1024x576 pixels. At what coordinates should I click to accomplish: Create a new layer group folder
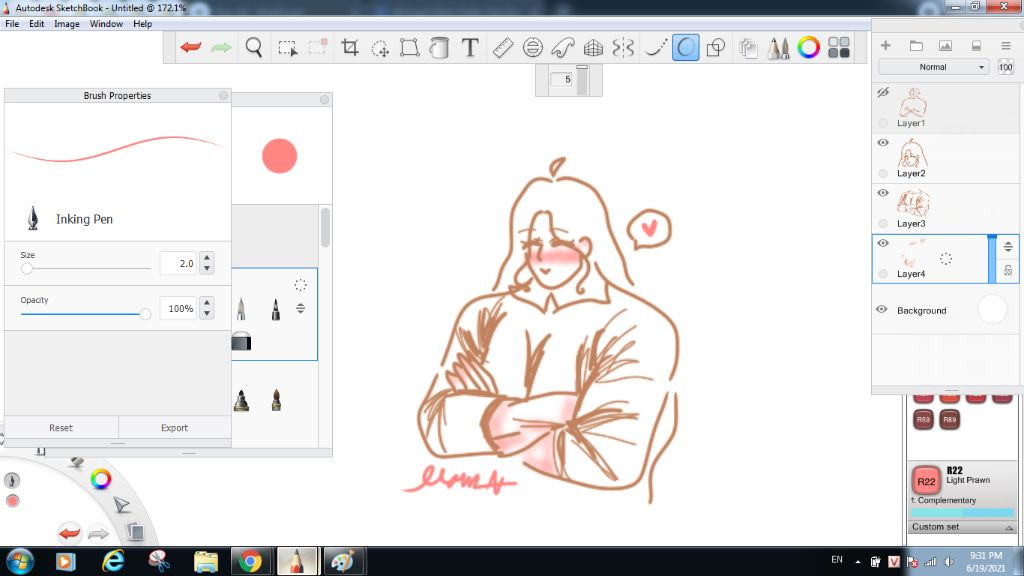pyautogui.click(x=916, y=45)
